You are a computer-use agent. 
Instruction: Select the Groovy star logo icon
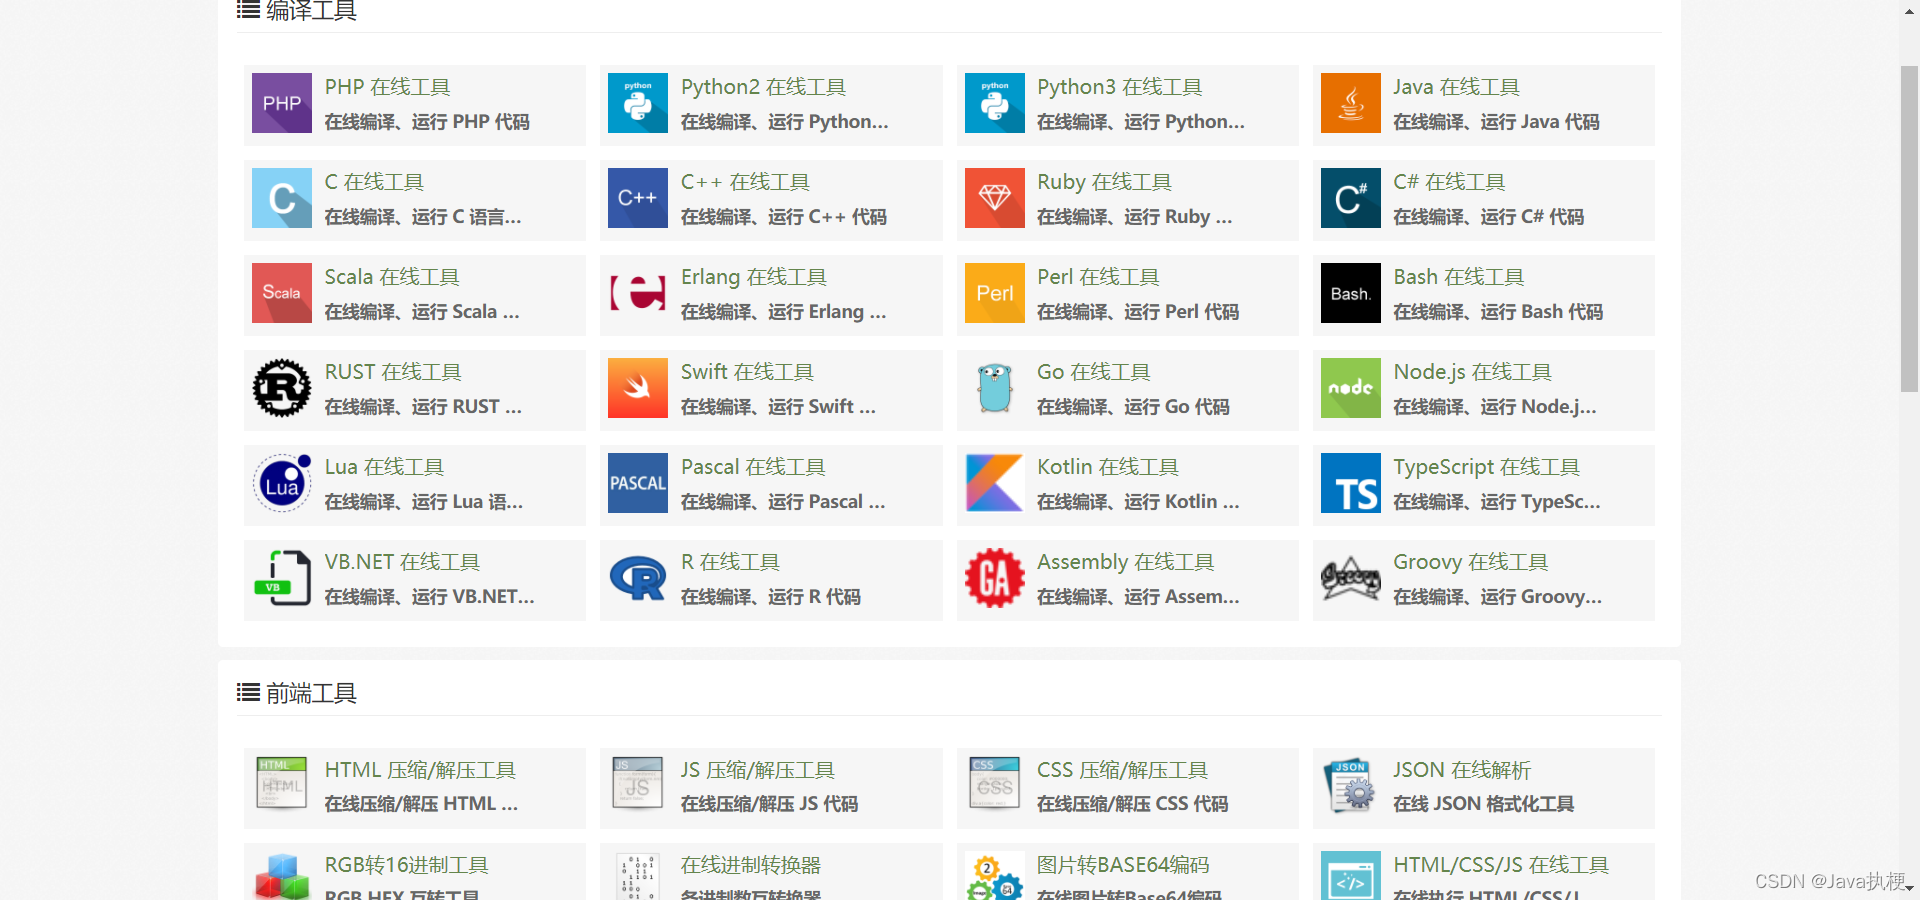coord(1351,578)
